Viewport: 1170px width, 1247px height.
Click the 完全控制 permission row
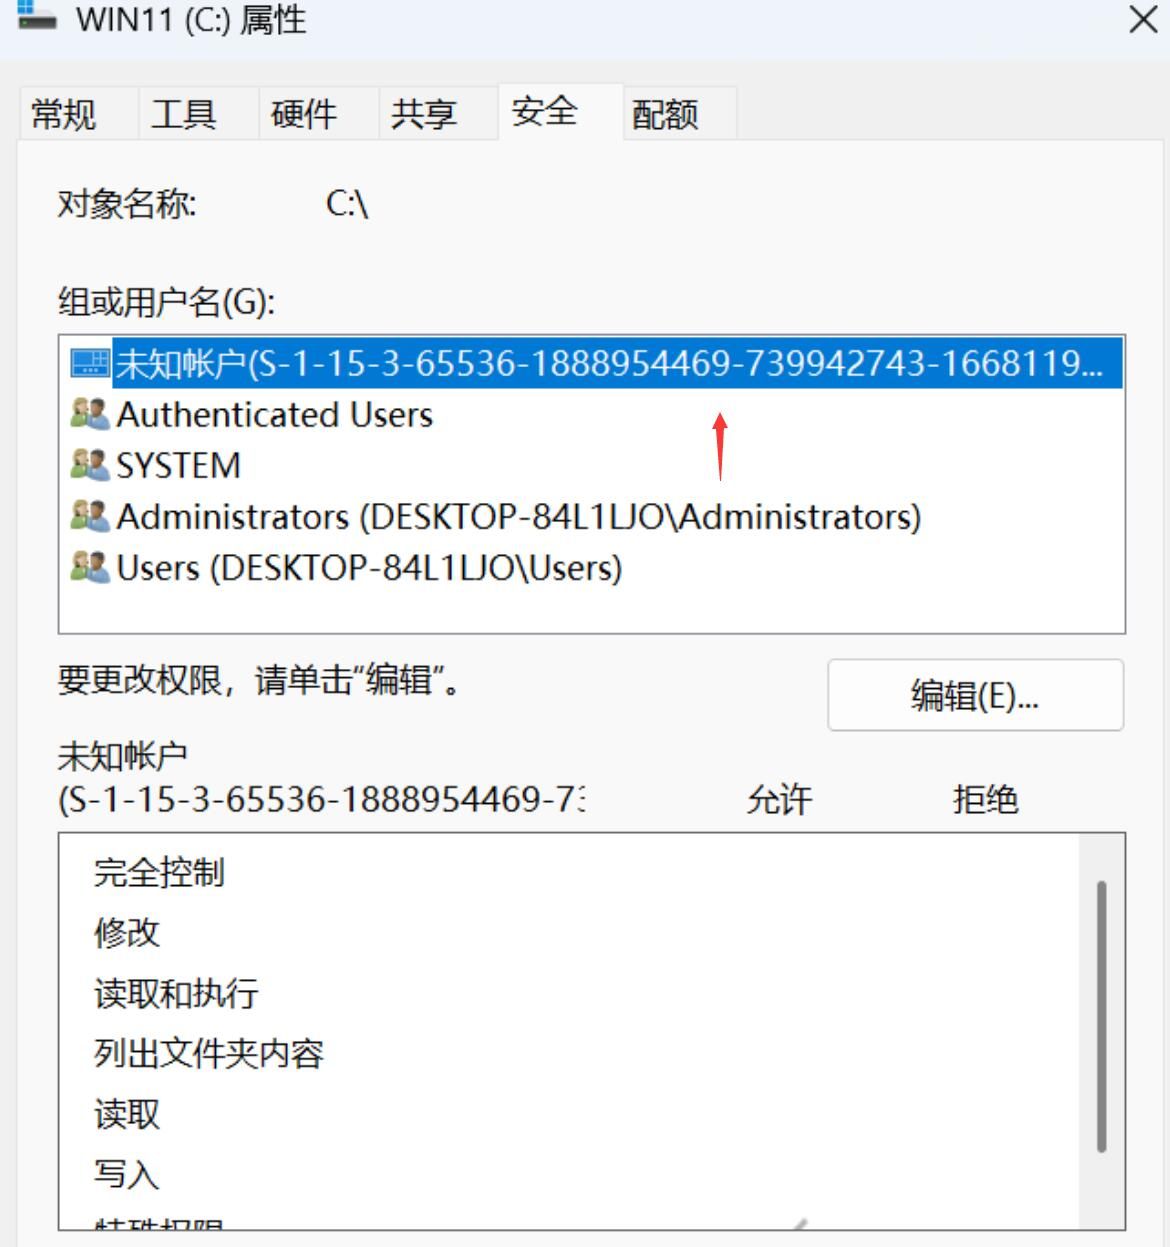[160, 873]
